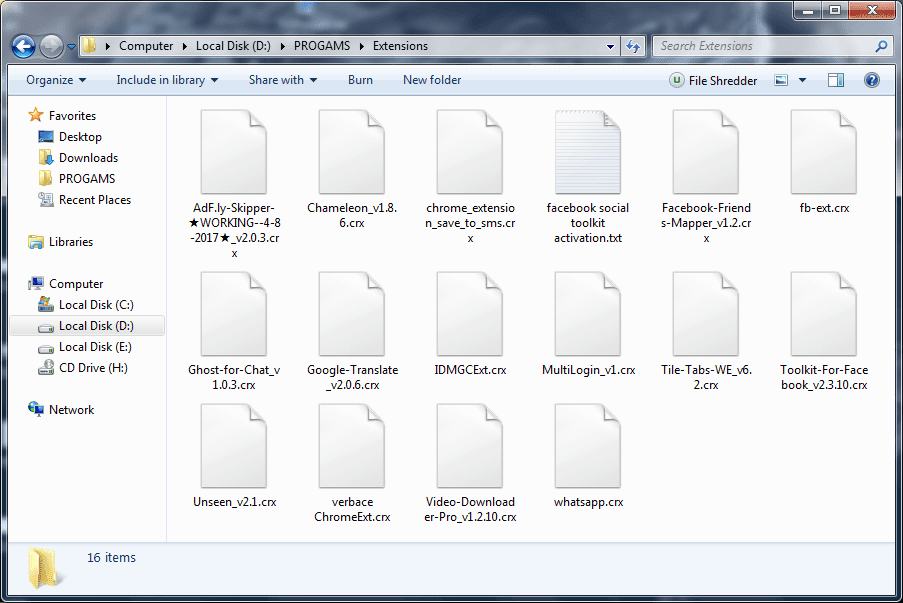Screen dimensions: 903x603
Task: Click the File Shredder toolbar button
Action: [713, 80]
